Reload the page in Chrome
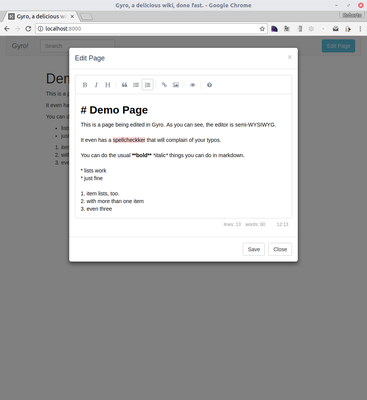This screenshot has height=400, width=367. [28, 29]
